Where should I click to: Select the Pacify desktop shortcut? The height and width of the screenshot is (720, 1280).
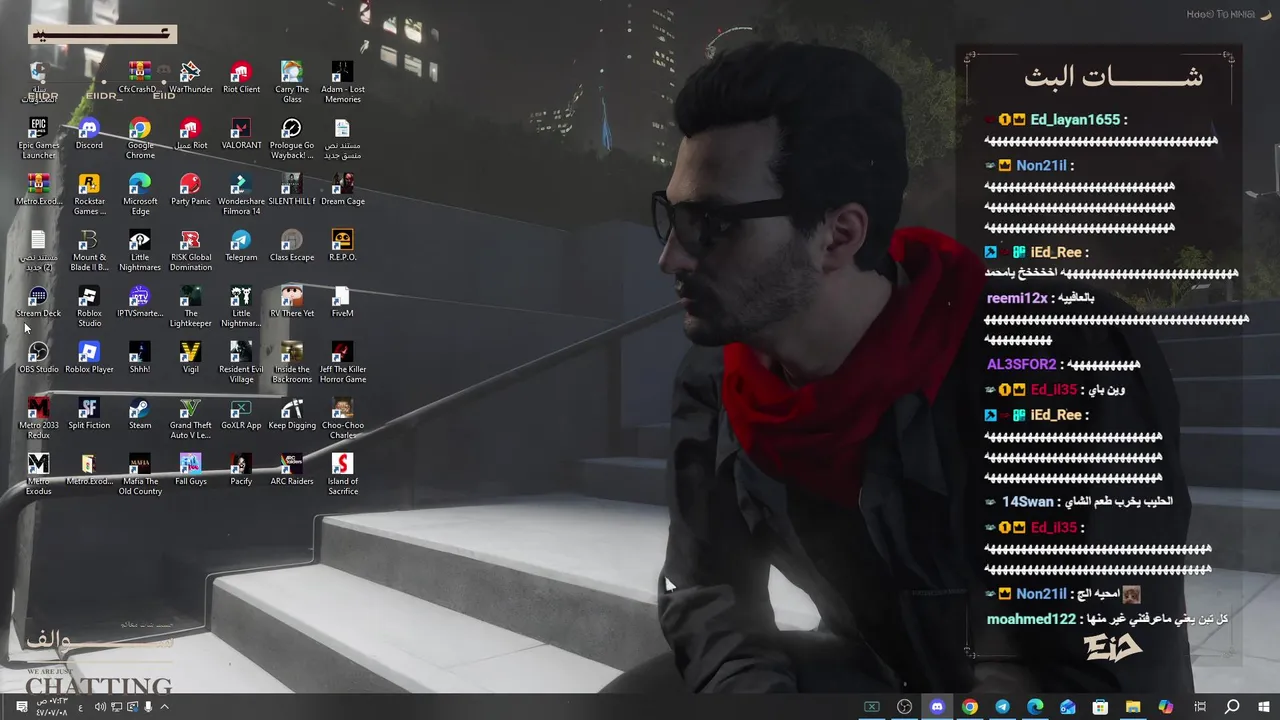click(241, 469)
